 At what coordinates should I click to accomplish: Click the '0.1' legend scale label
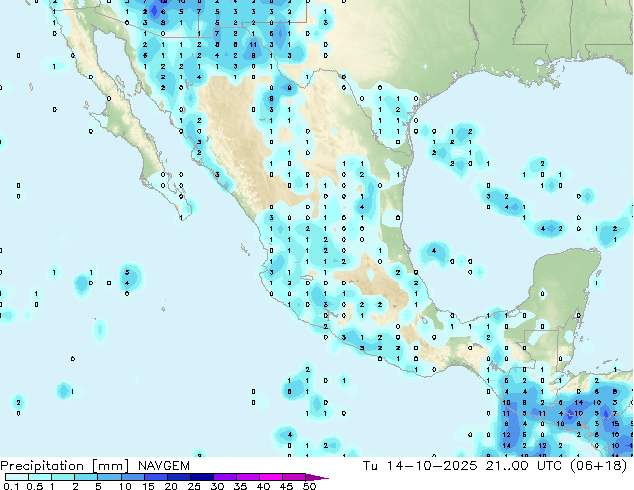11,486
